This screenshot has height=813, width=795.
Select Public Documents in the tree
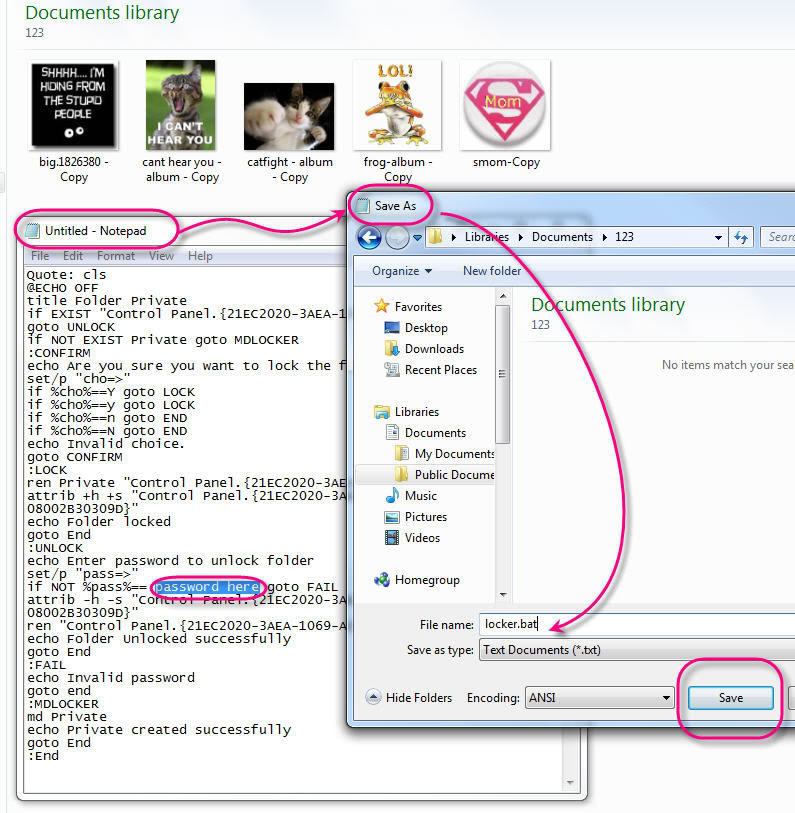point(453,475)
